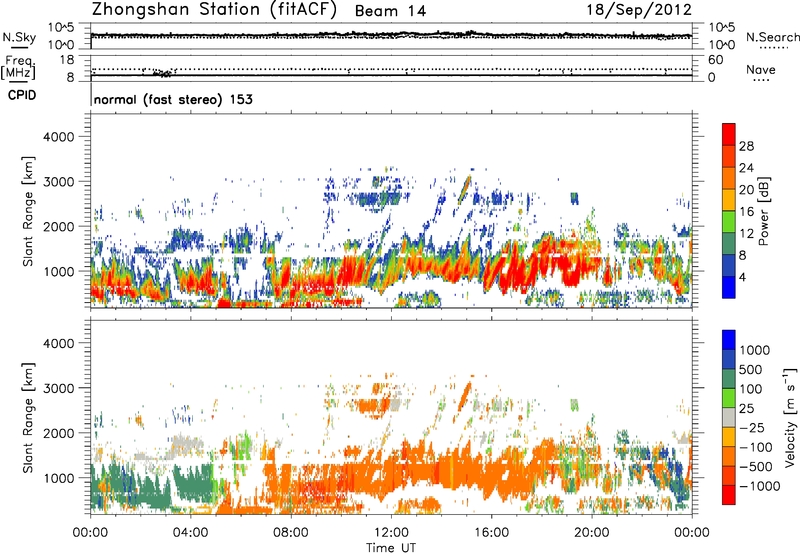The width and height of the screenshot is (800, 554).
Task: Click the "Time UT" axis label
Action: pos(391,547)
